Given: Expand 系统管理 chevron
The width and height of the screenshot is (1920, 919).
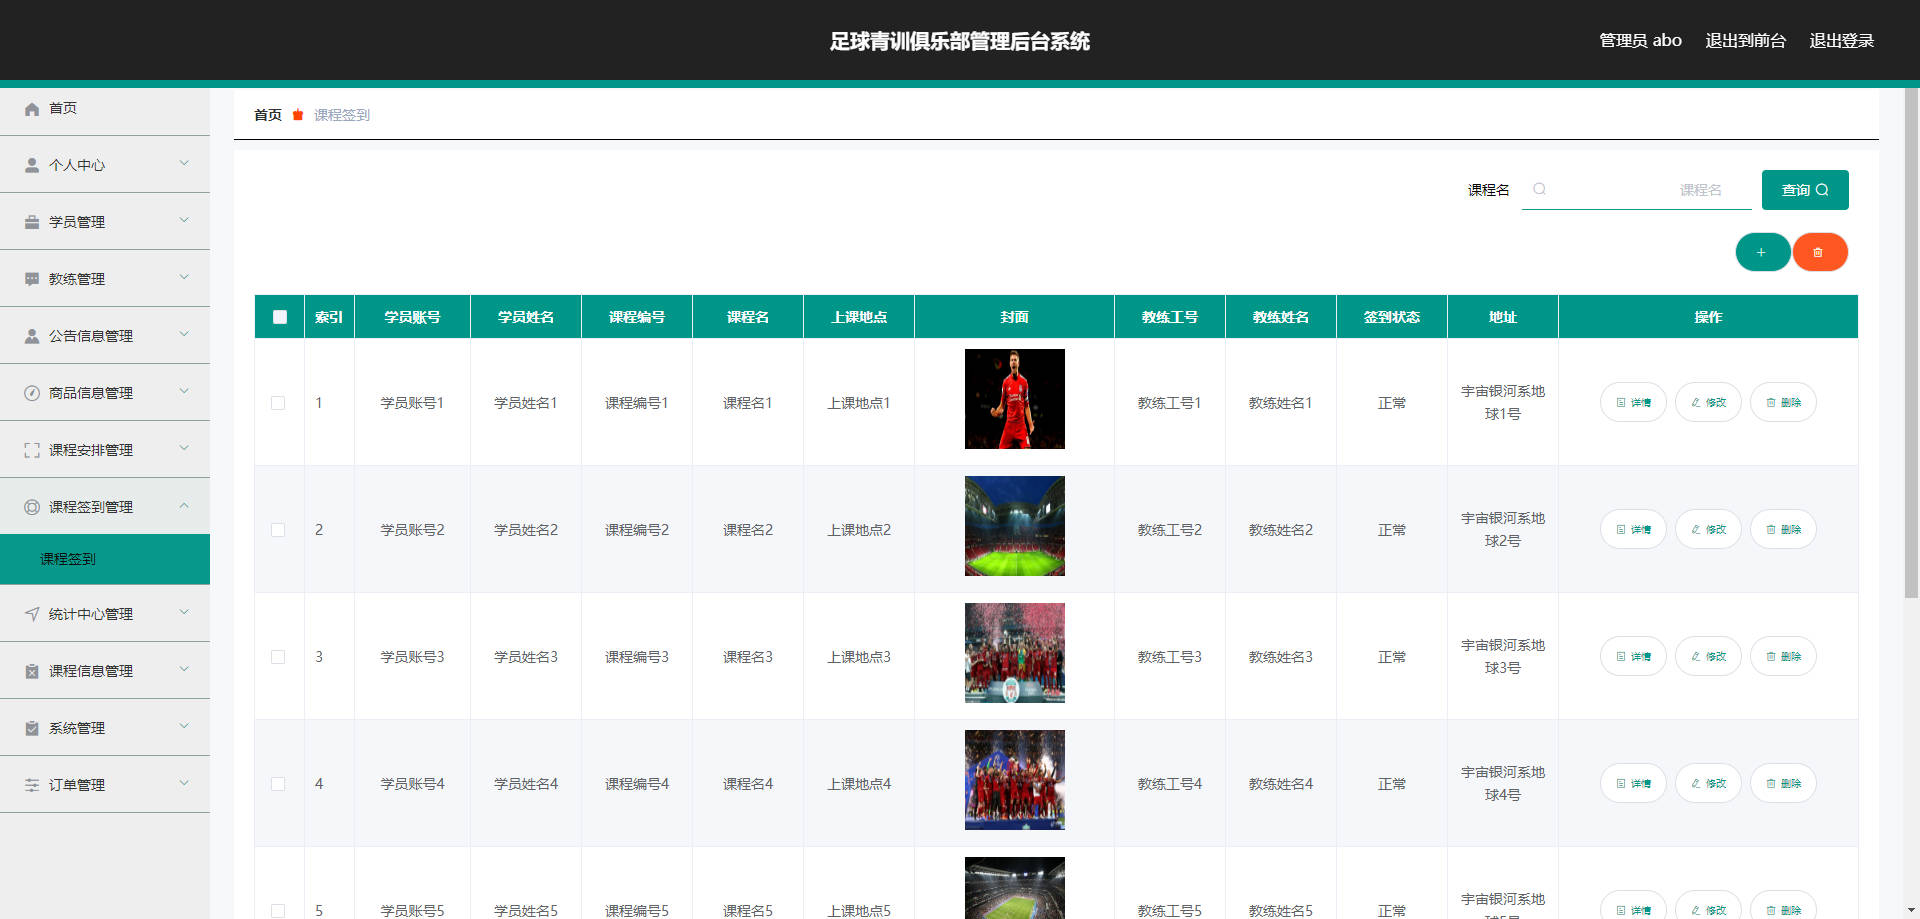Looking at the screenshot, I should pos(184,726).
